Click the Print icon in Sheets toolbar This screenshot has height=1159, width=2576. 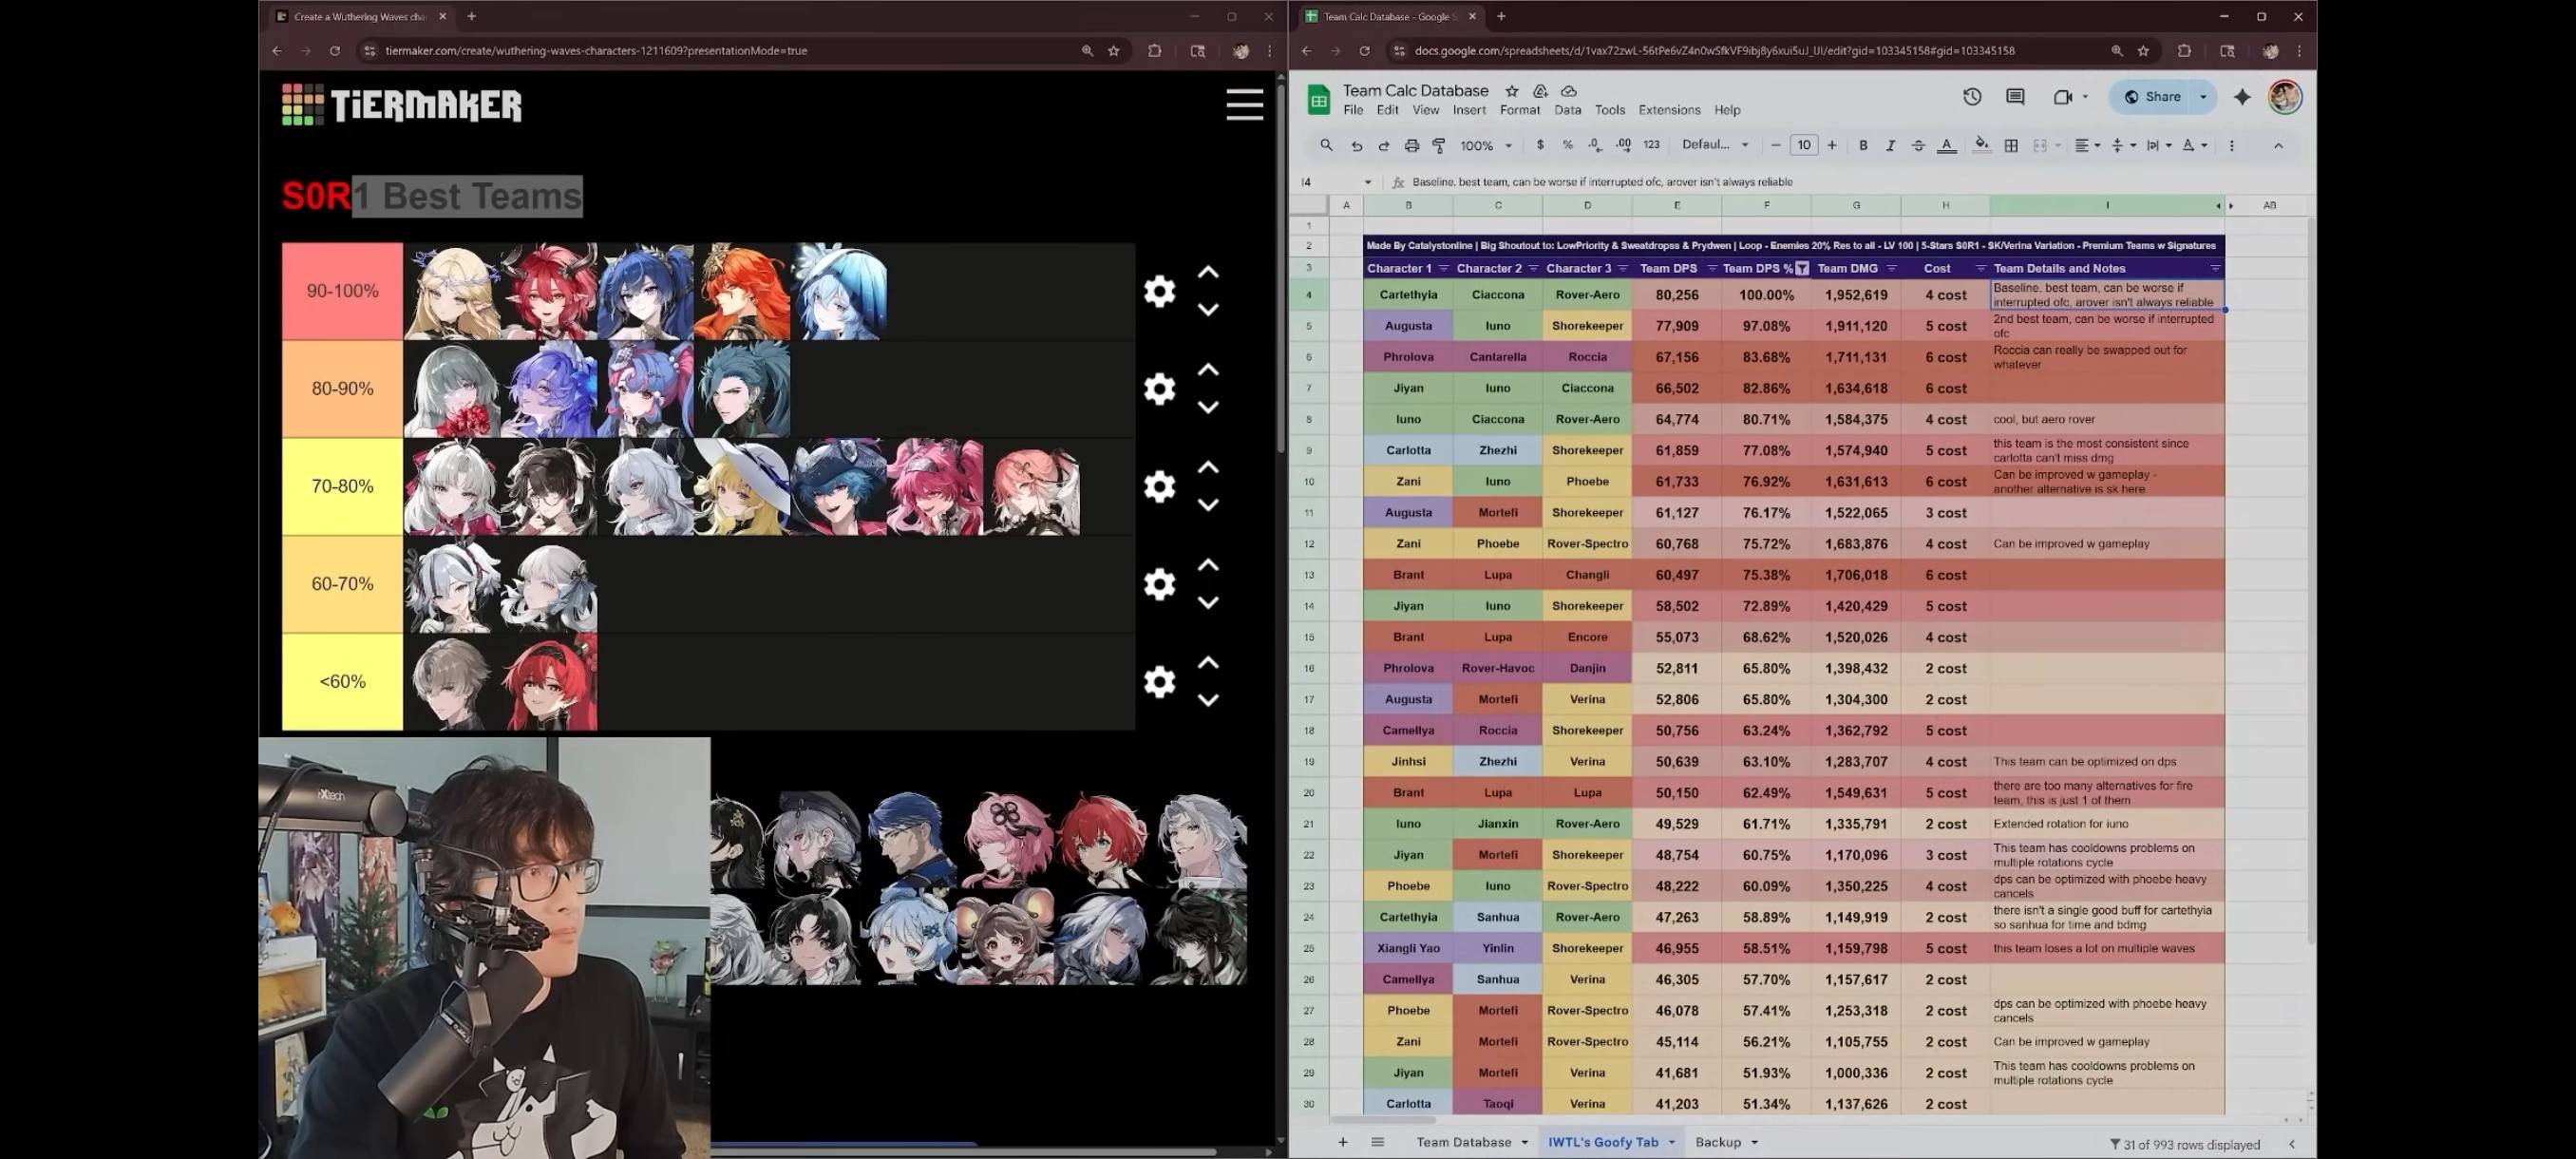1411,145
